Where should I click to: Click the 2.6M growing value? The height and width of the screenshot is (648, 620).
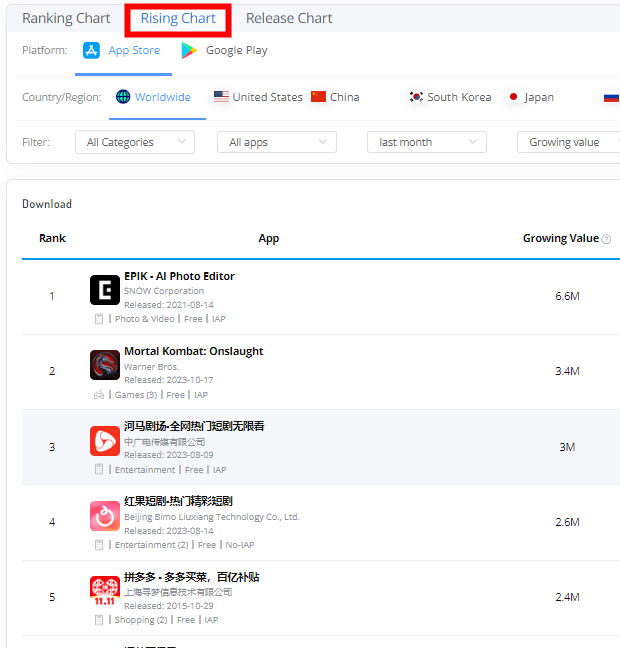click(x=567, y=522)
